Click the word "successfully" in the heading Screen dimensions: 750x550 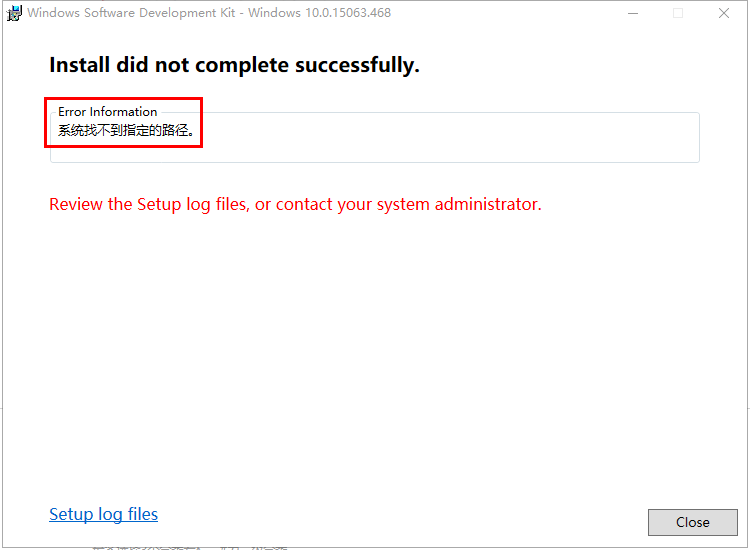click(x=359, y=65)
